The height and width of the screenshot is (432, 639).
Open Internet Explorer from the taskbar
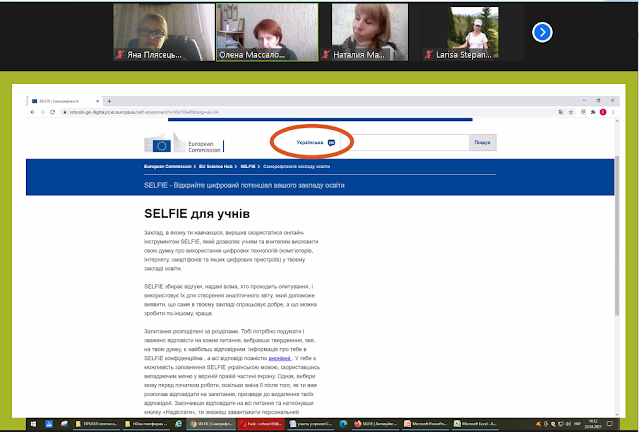[x=178, y=424]
